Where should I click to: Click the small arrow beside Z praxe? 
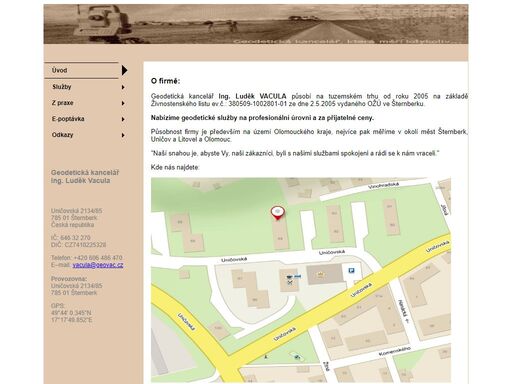coord(123,103)
